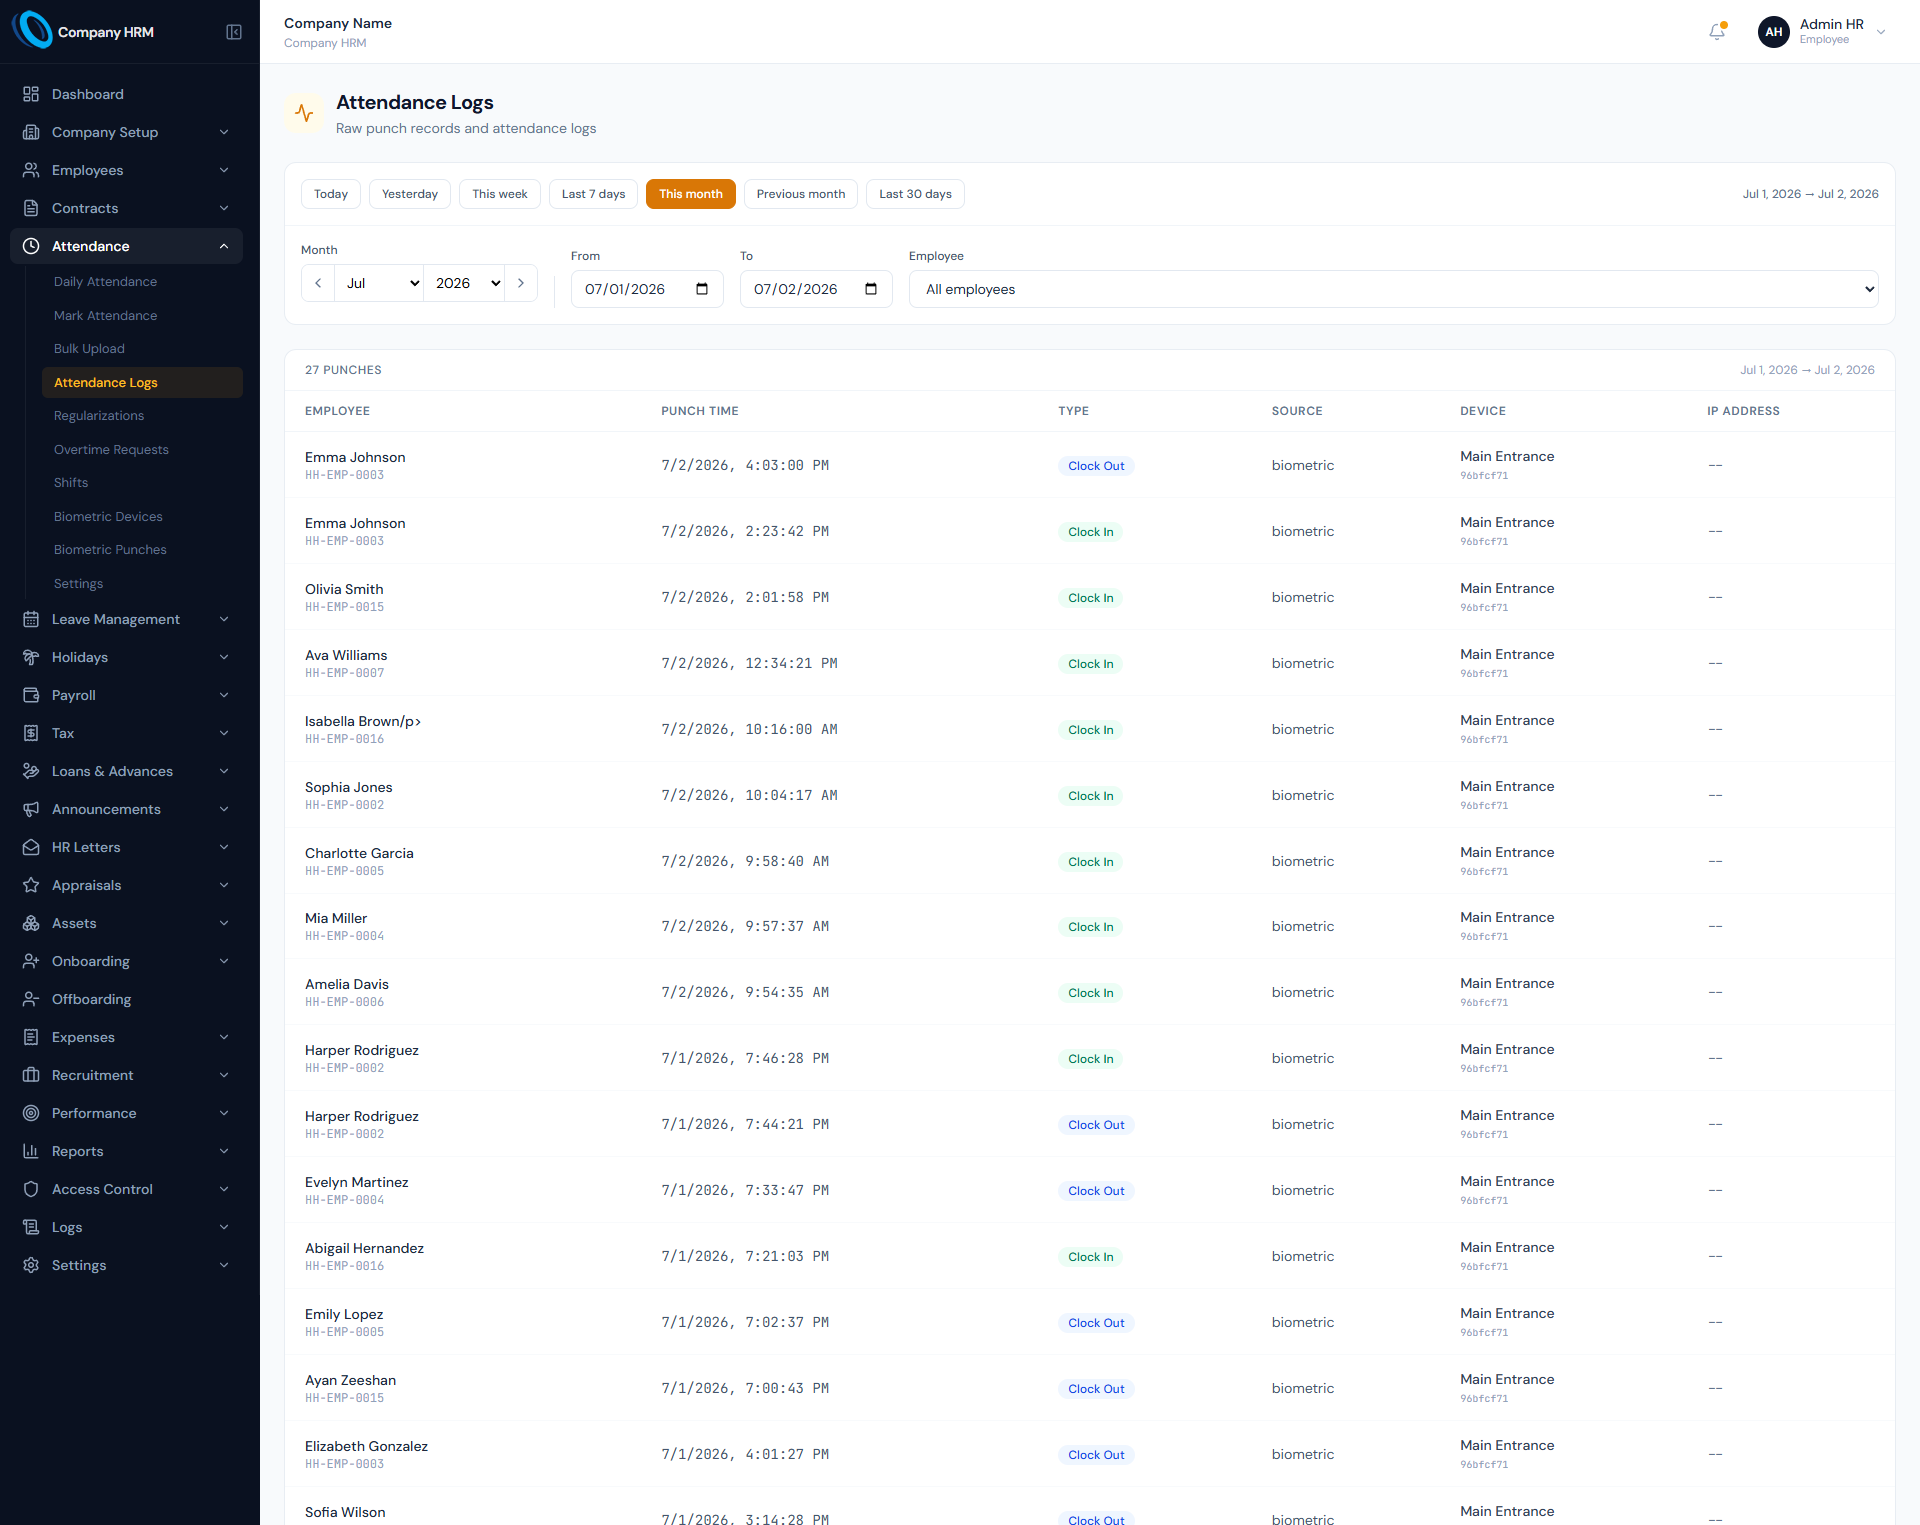Click the Company Setup building icon
This screenshot has height=1525, width=1920.
coord(31,132)
